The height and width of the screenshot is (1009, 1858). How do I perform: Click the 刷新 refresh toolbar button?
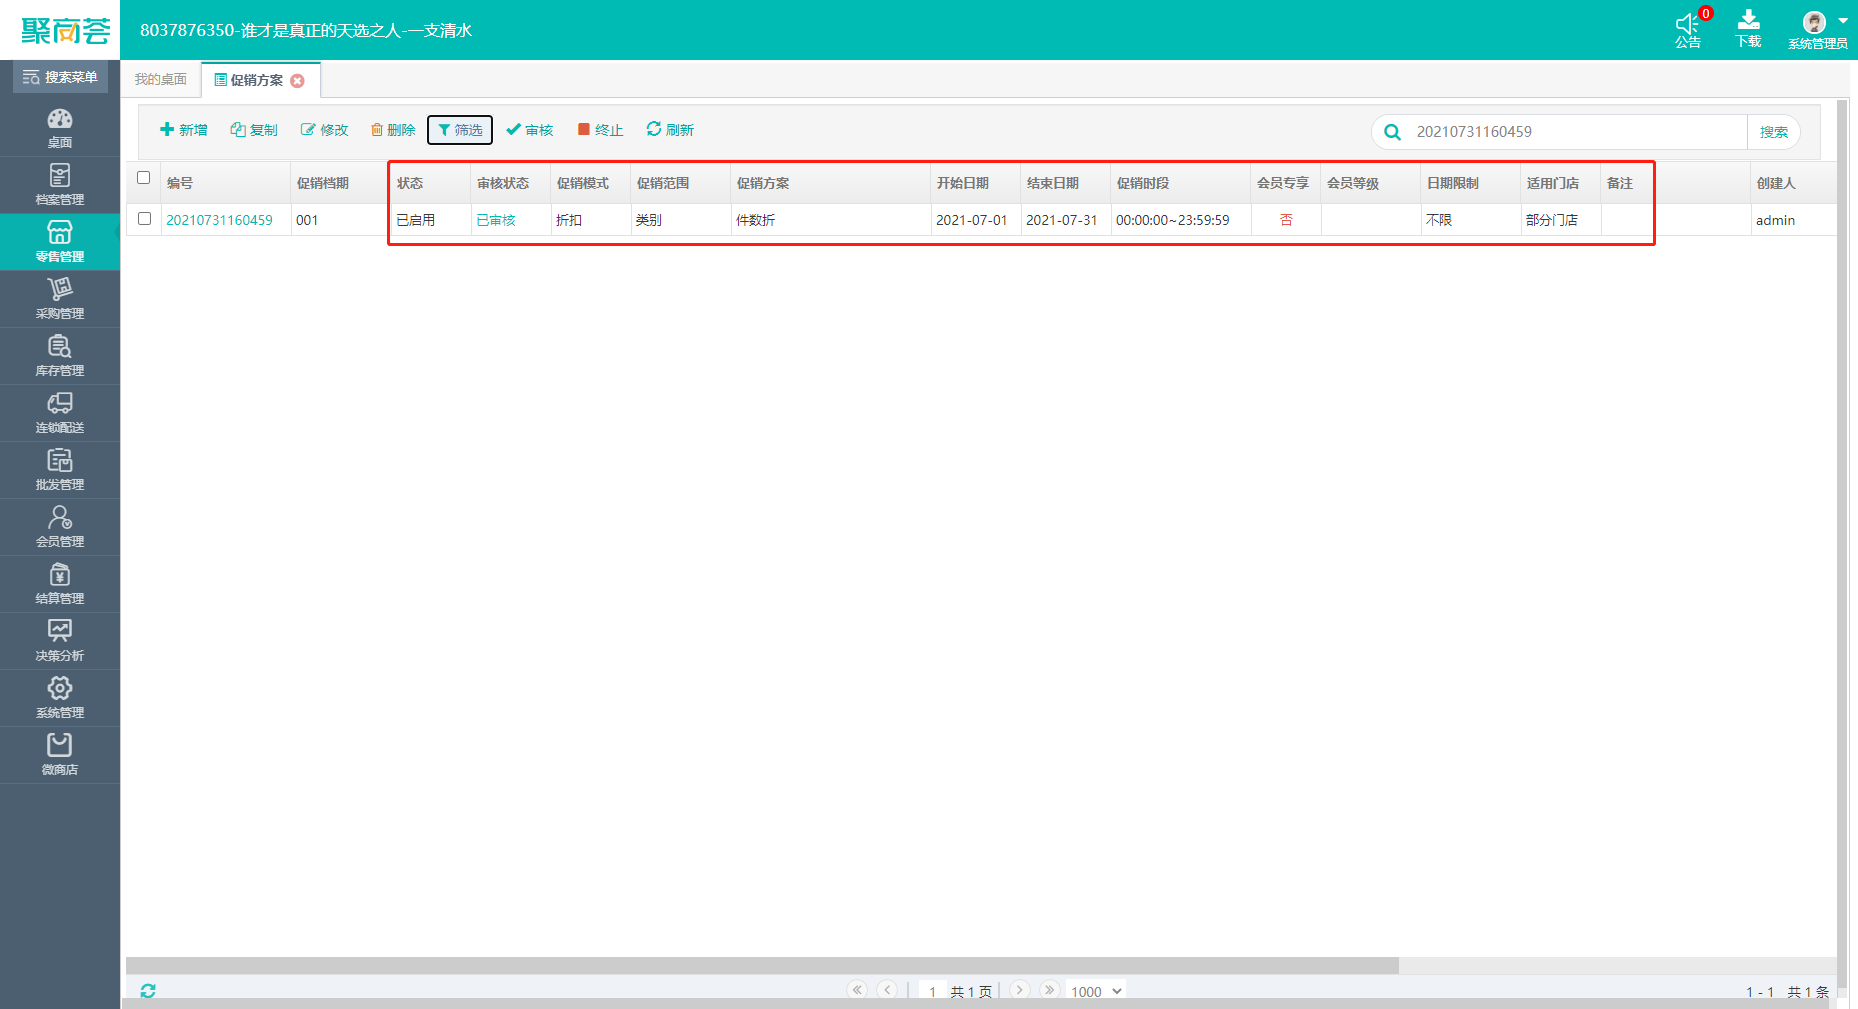670,130
